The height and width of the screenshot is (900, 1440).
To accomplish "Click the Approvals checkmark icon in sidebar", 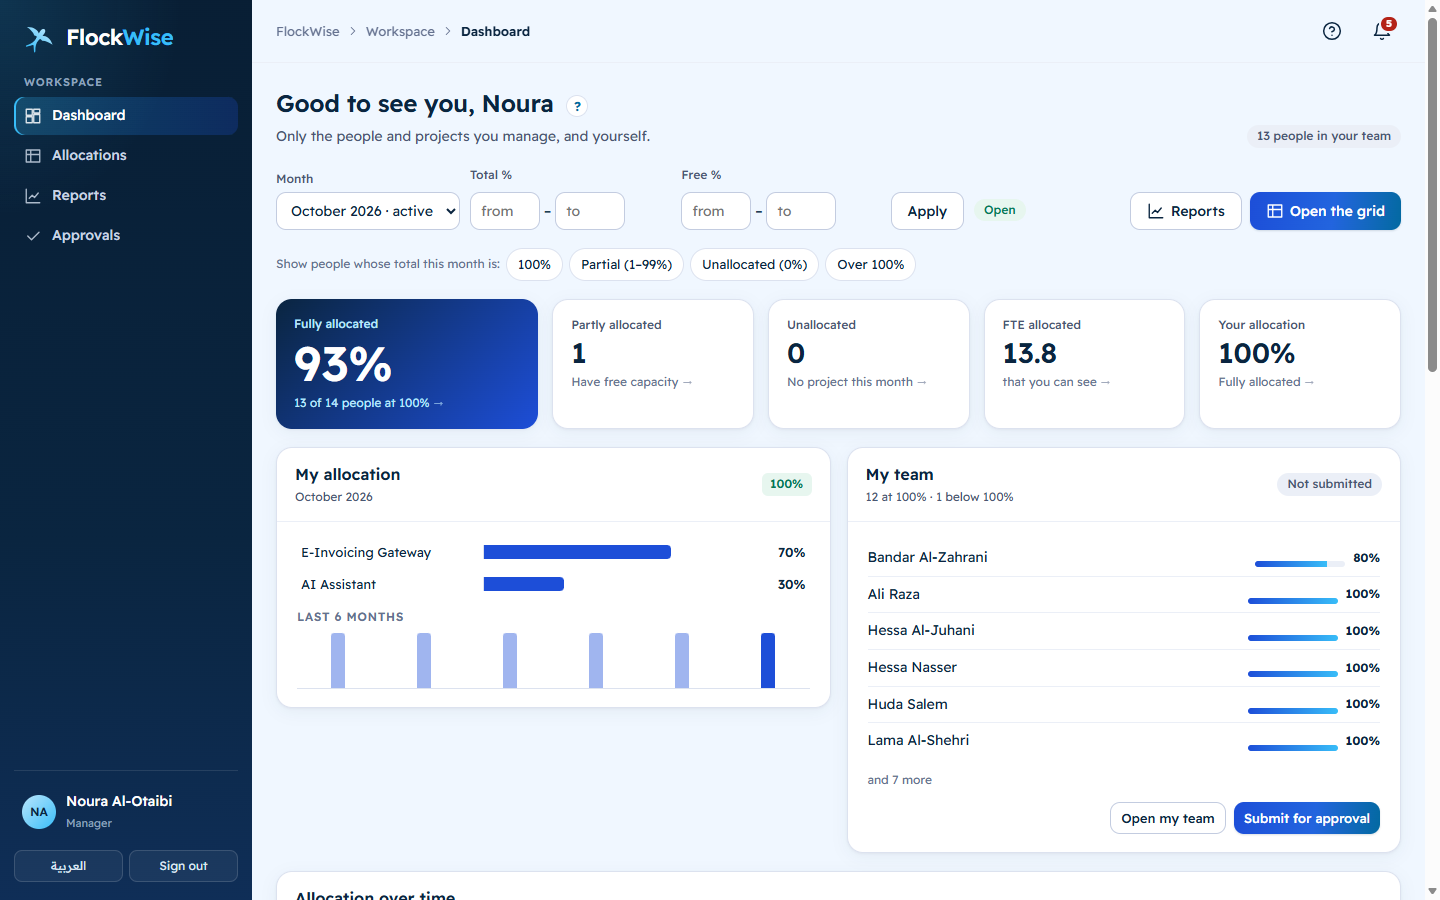I will pyautogui.click(x=33, y=236).
